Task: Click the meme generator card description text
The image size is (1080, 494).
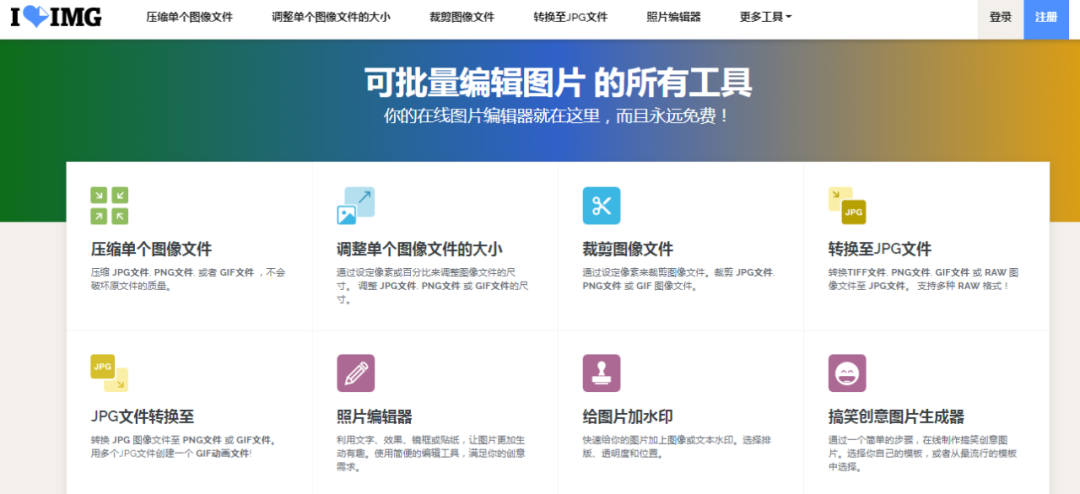Action: click(922, 453)
